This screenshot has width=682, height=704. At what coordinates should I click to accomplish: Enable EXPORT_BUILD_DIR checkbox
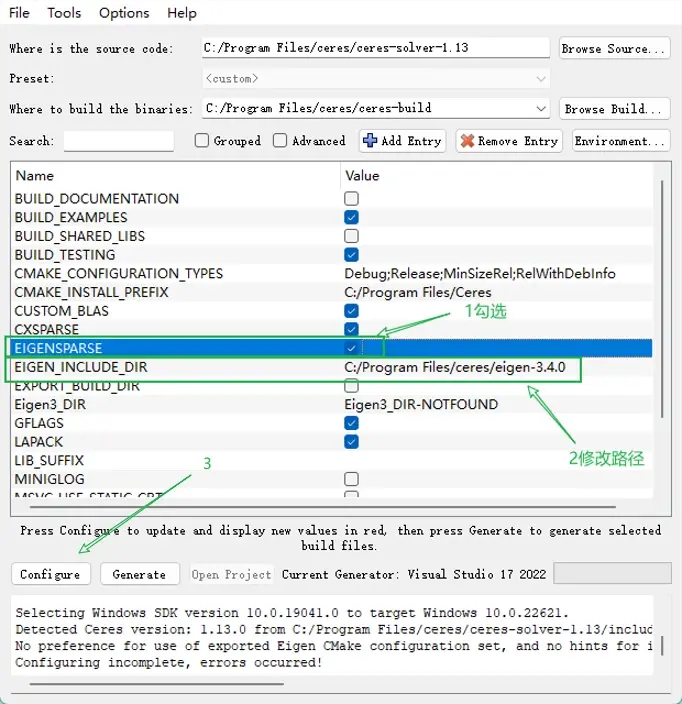point(351,386)
